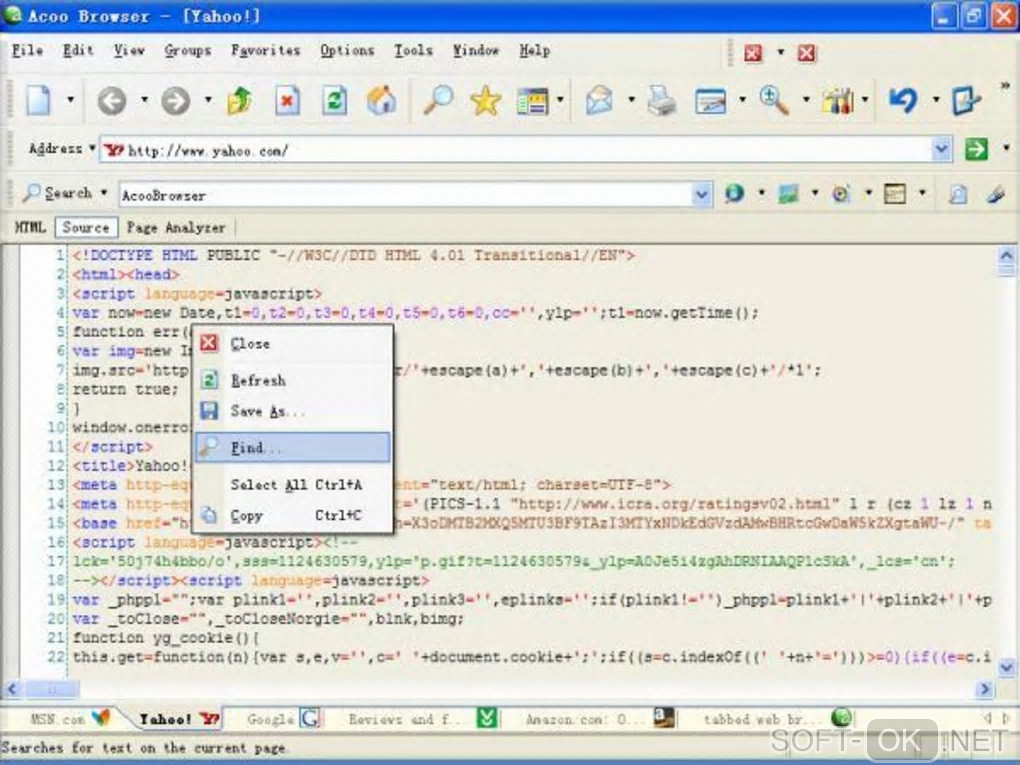Click the search bar news list icon
The width and height of the screenshot is (1020, 765).
(894, 193)
